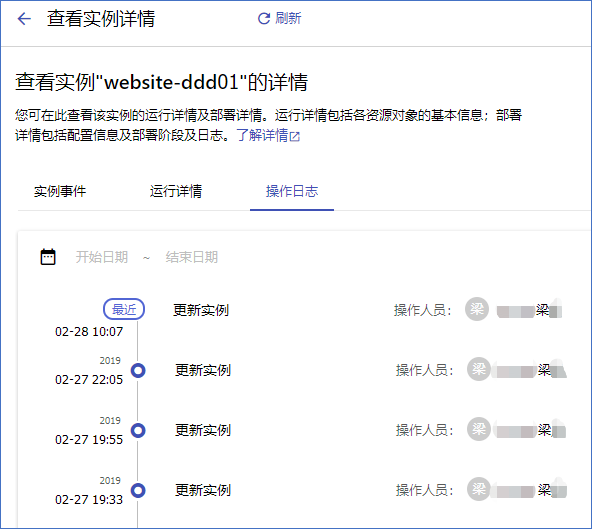The image size is (593, 530).
Task: Click 更新实例 entry at 02-28 10:07
Action: 201,310
